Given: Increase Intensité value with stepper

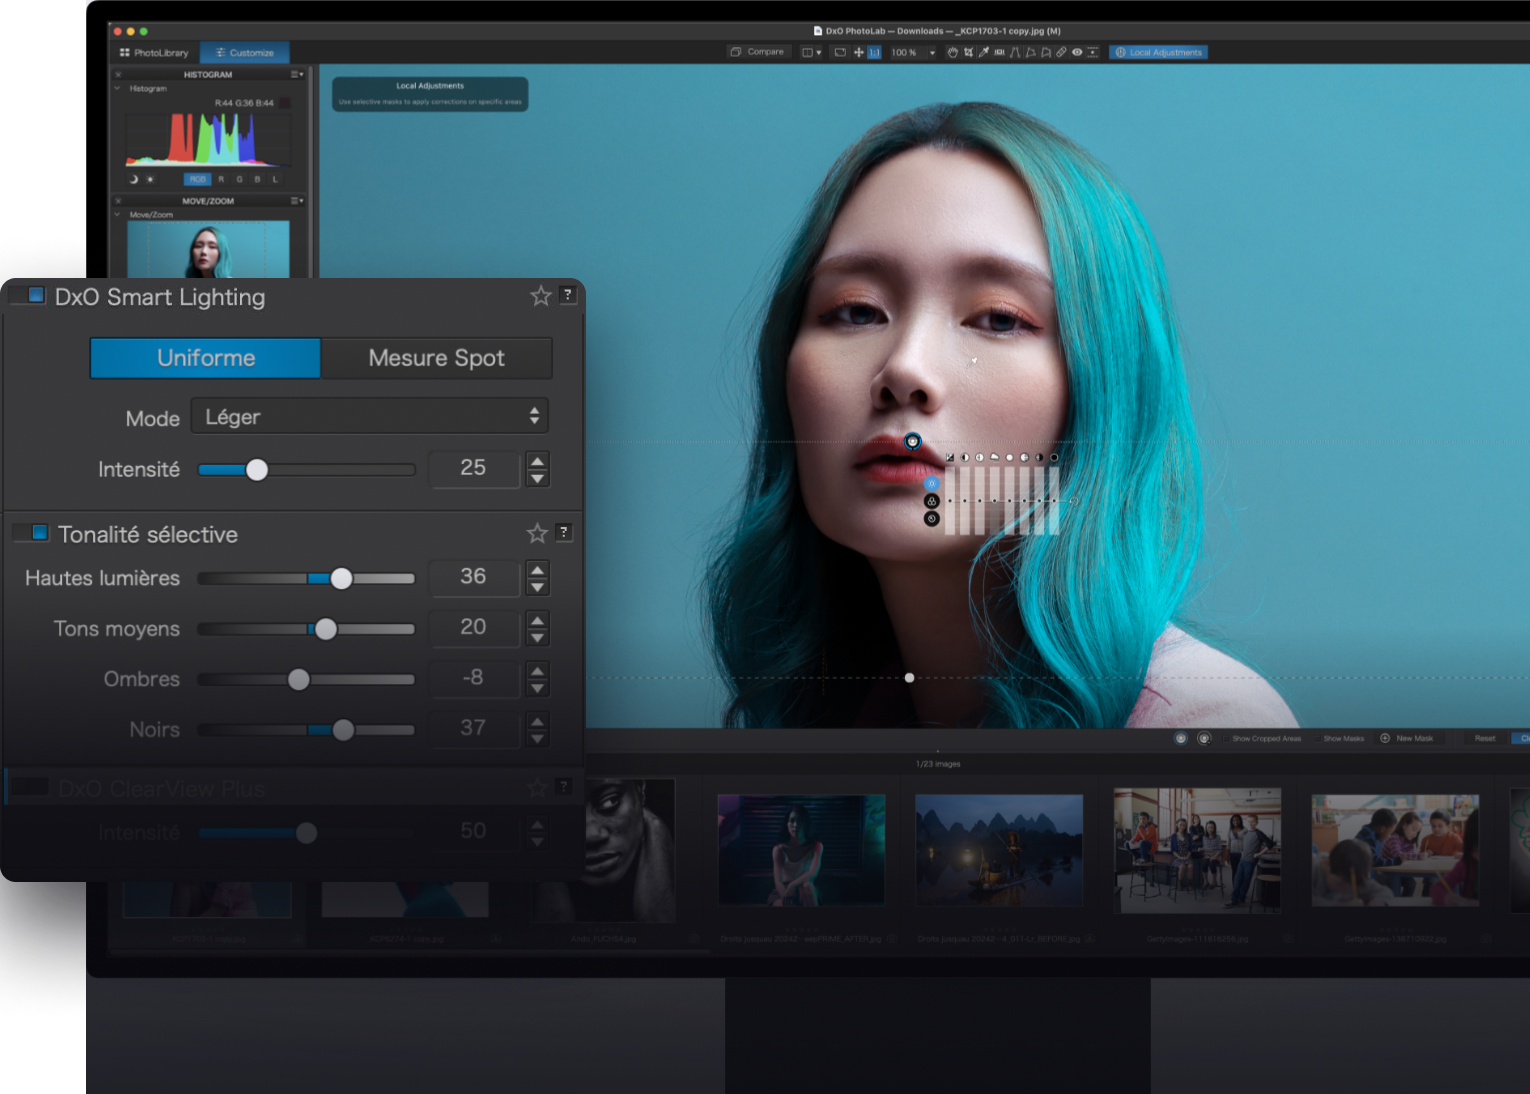Looking at the screenshot, I should coord(537,460).
